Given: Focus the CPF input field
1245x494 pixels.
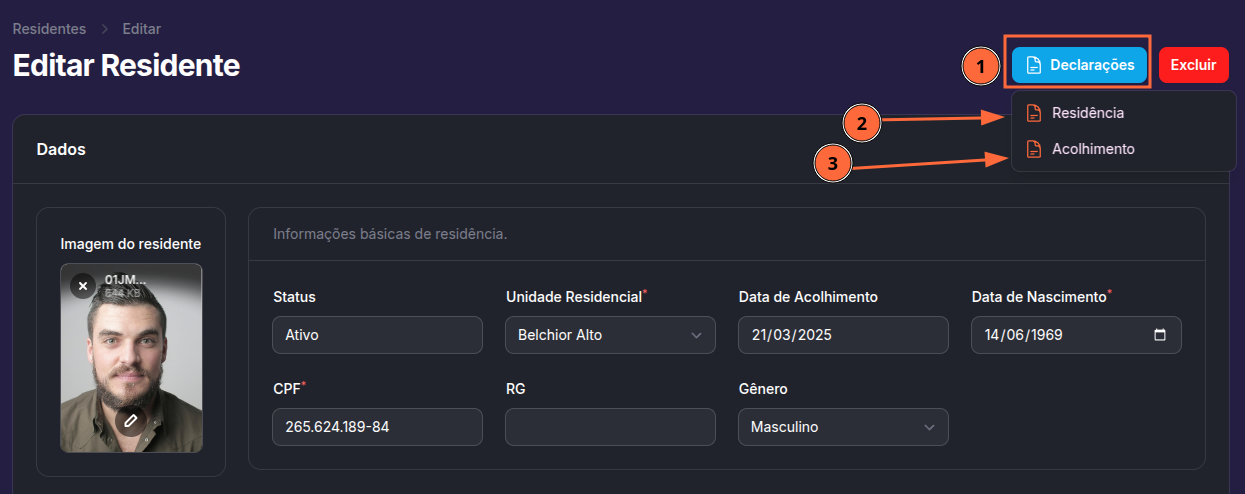Looking at the screenshot, I should pos(377,427).
